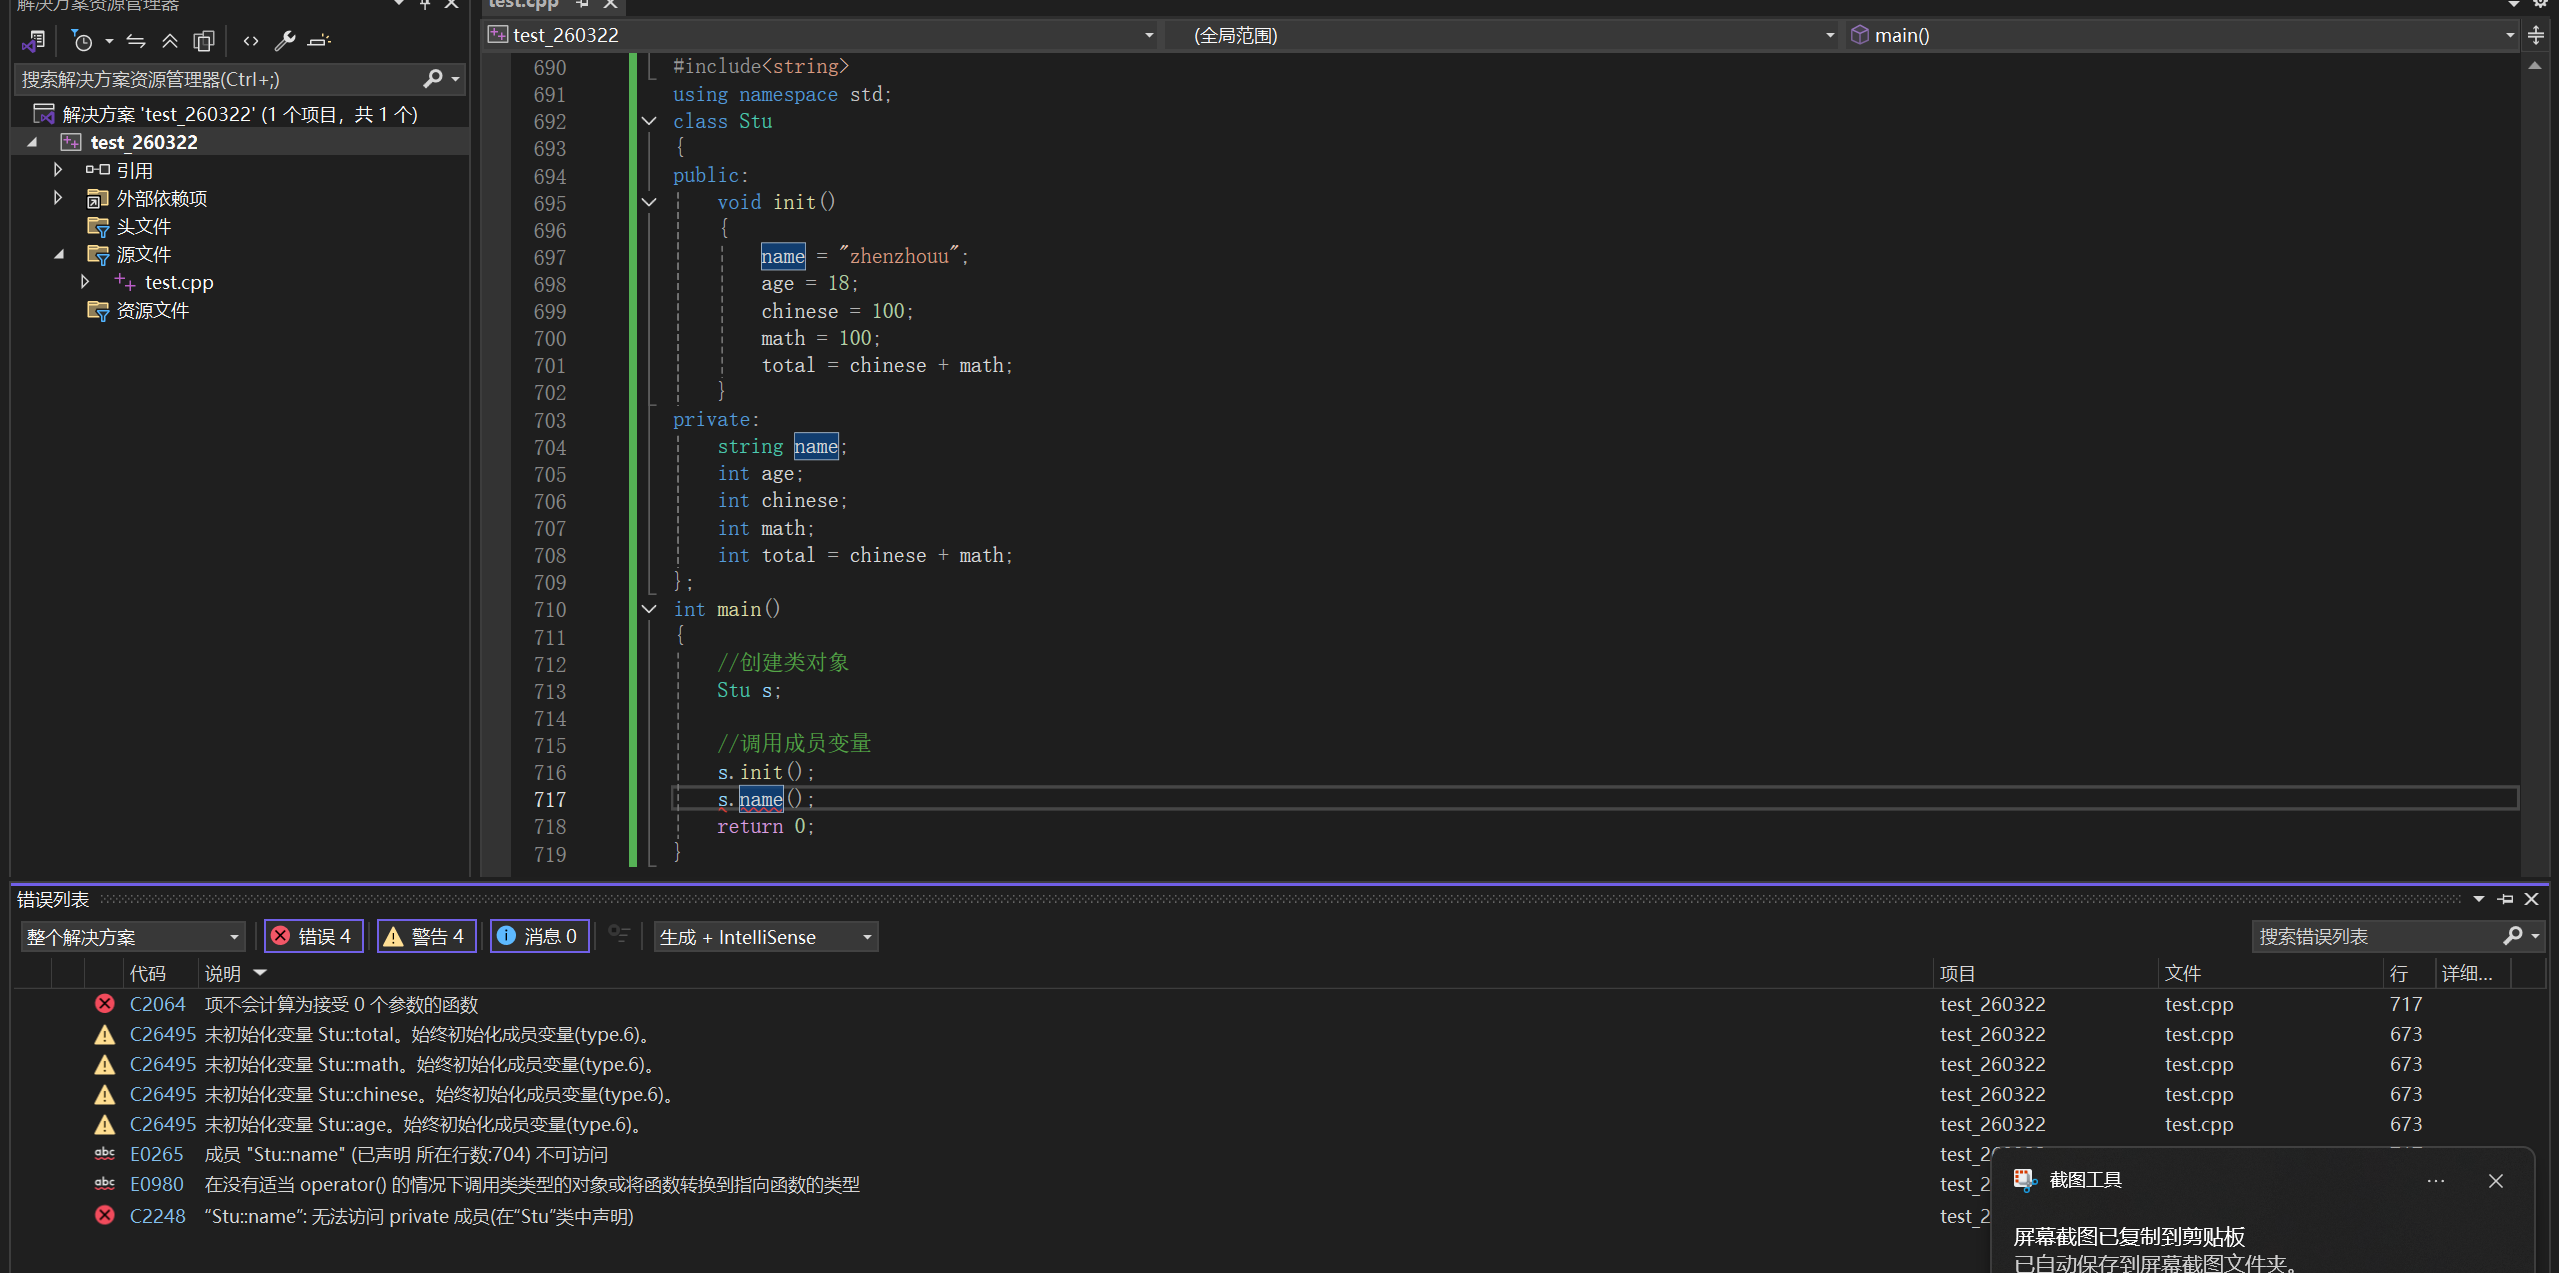Select test.cpp in the solution tree
Screen dimensions: 2559x1273
(179, 283)
